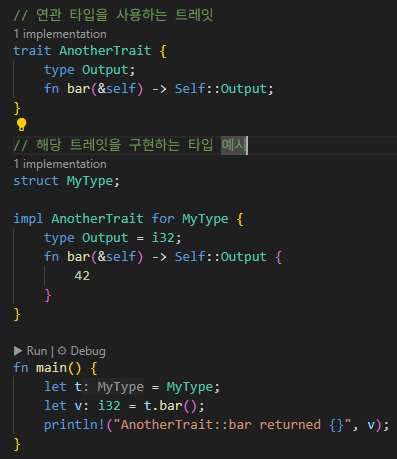
Task: Open '1 implementation' lens above struct MyType
Action: tap(60, 164)
